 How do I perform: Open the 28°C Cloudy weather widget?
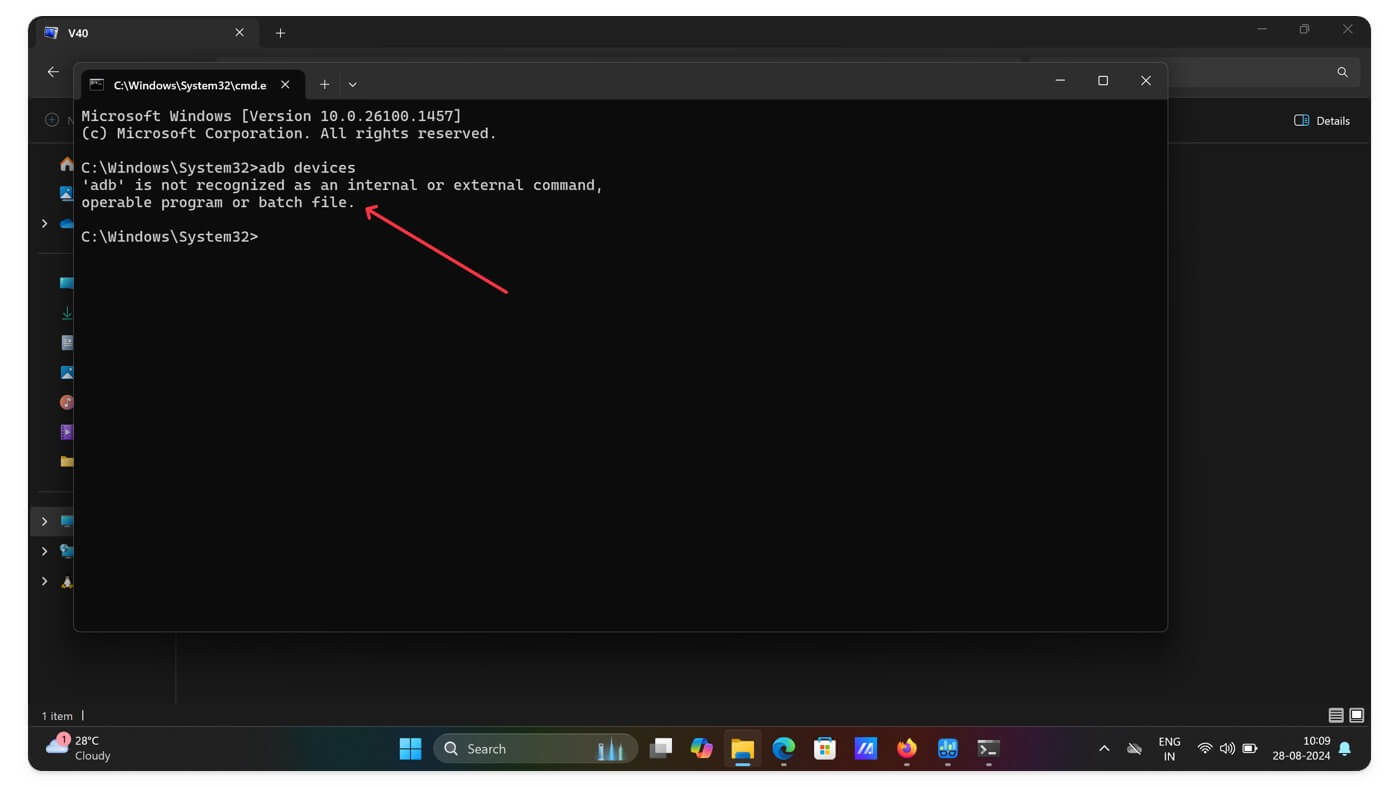tap(79, 748)
